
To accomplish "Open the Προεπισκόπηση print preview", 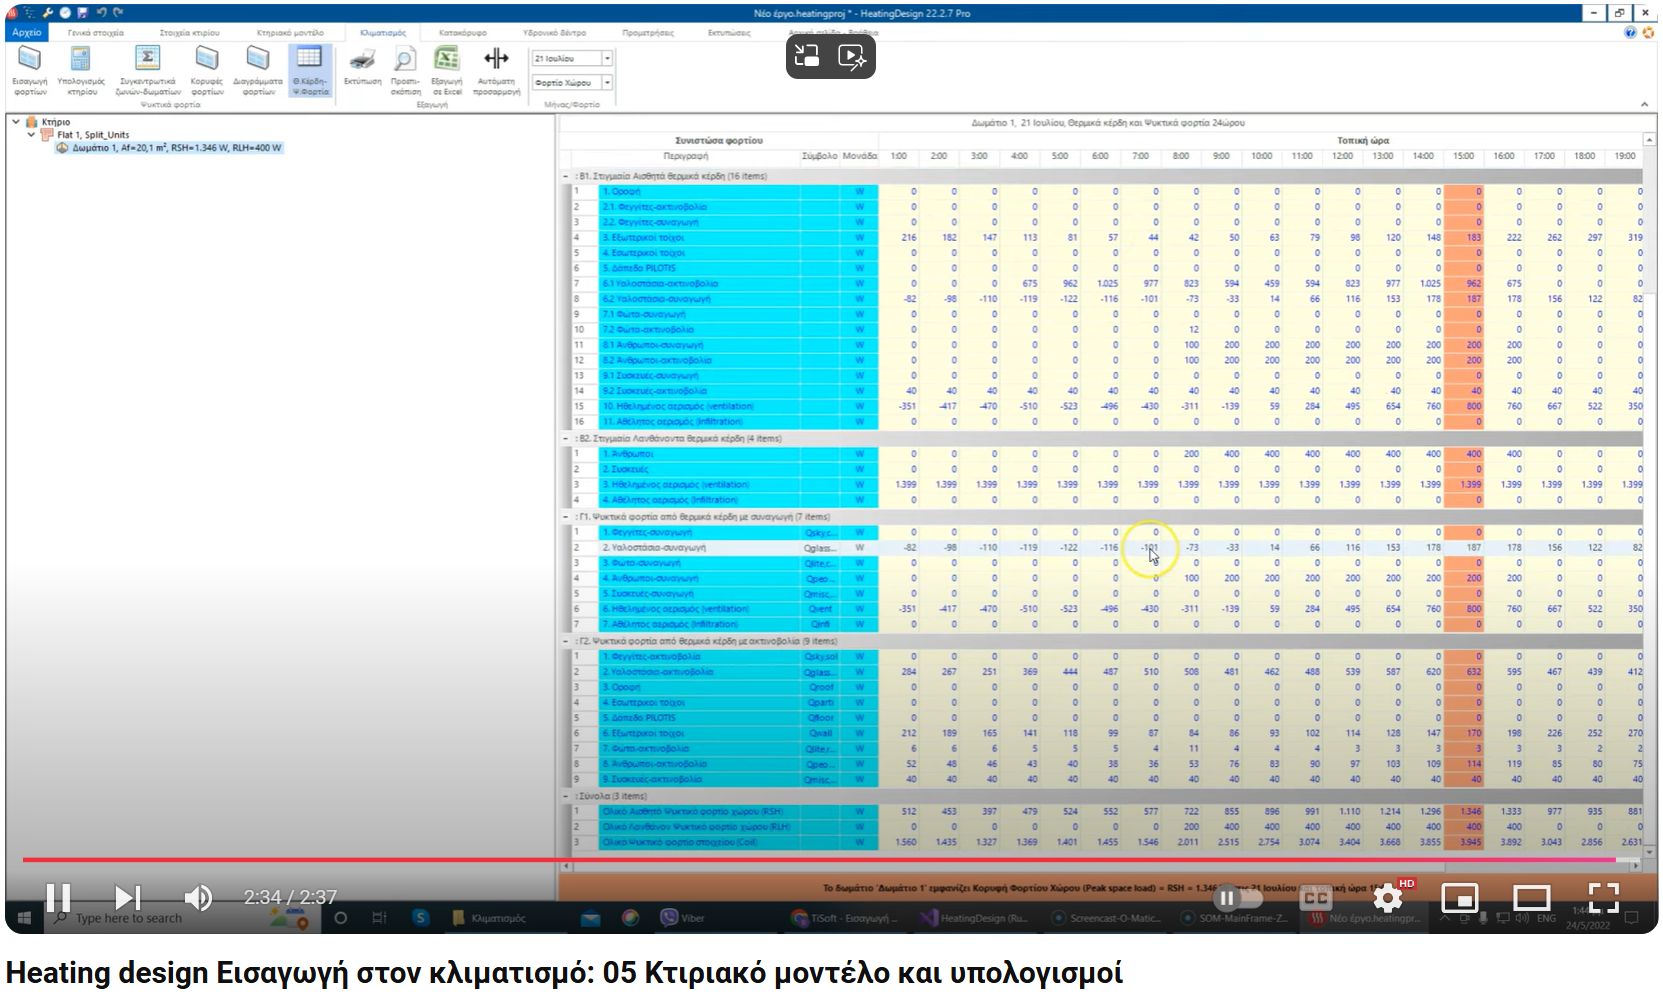I will 404,68.
